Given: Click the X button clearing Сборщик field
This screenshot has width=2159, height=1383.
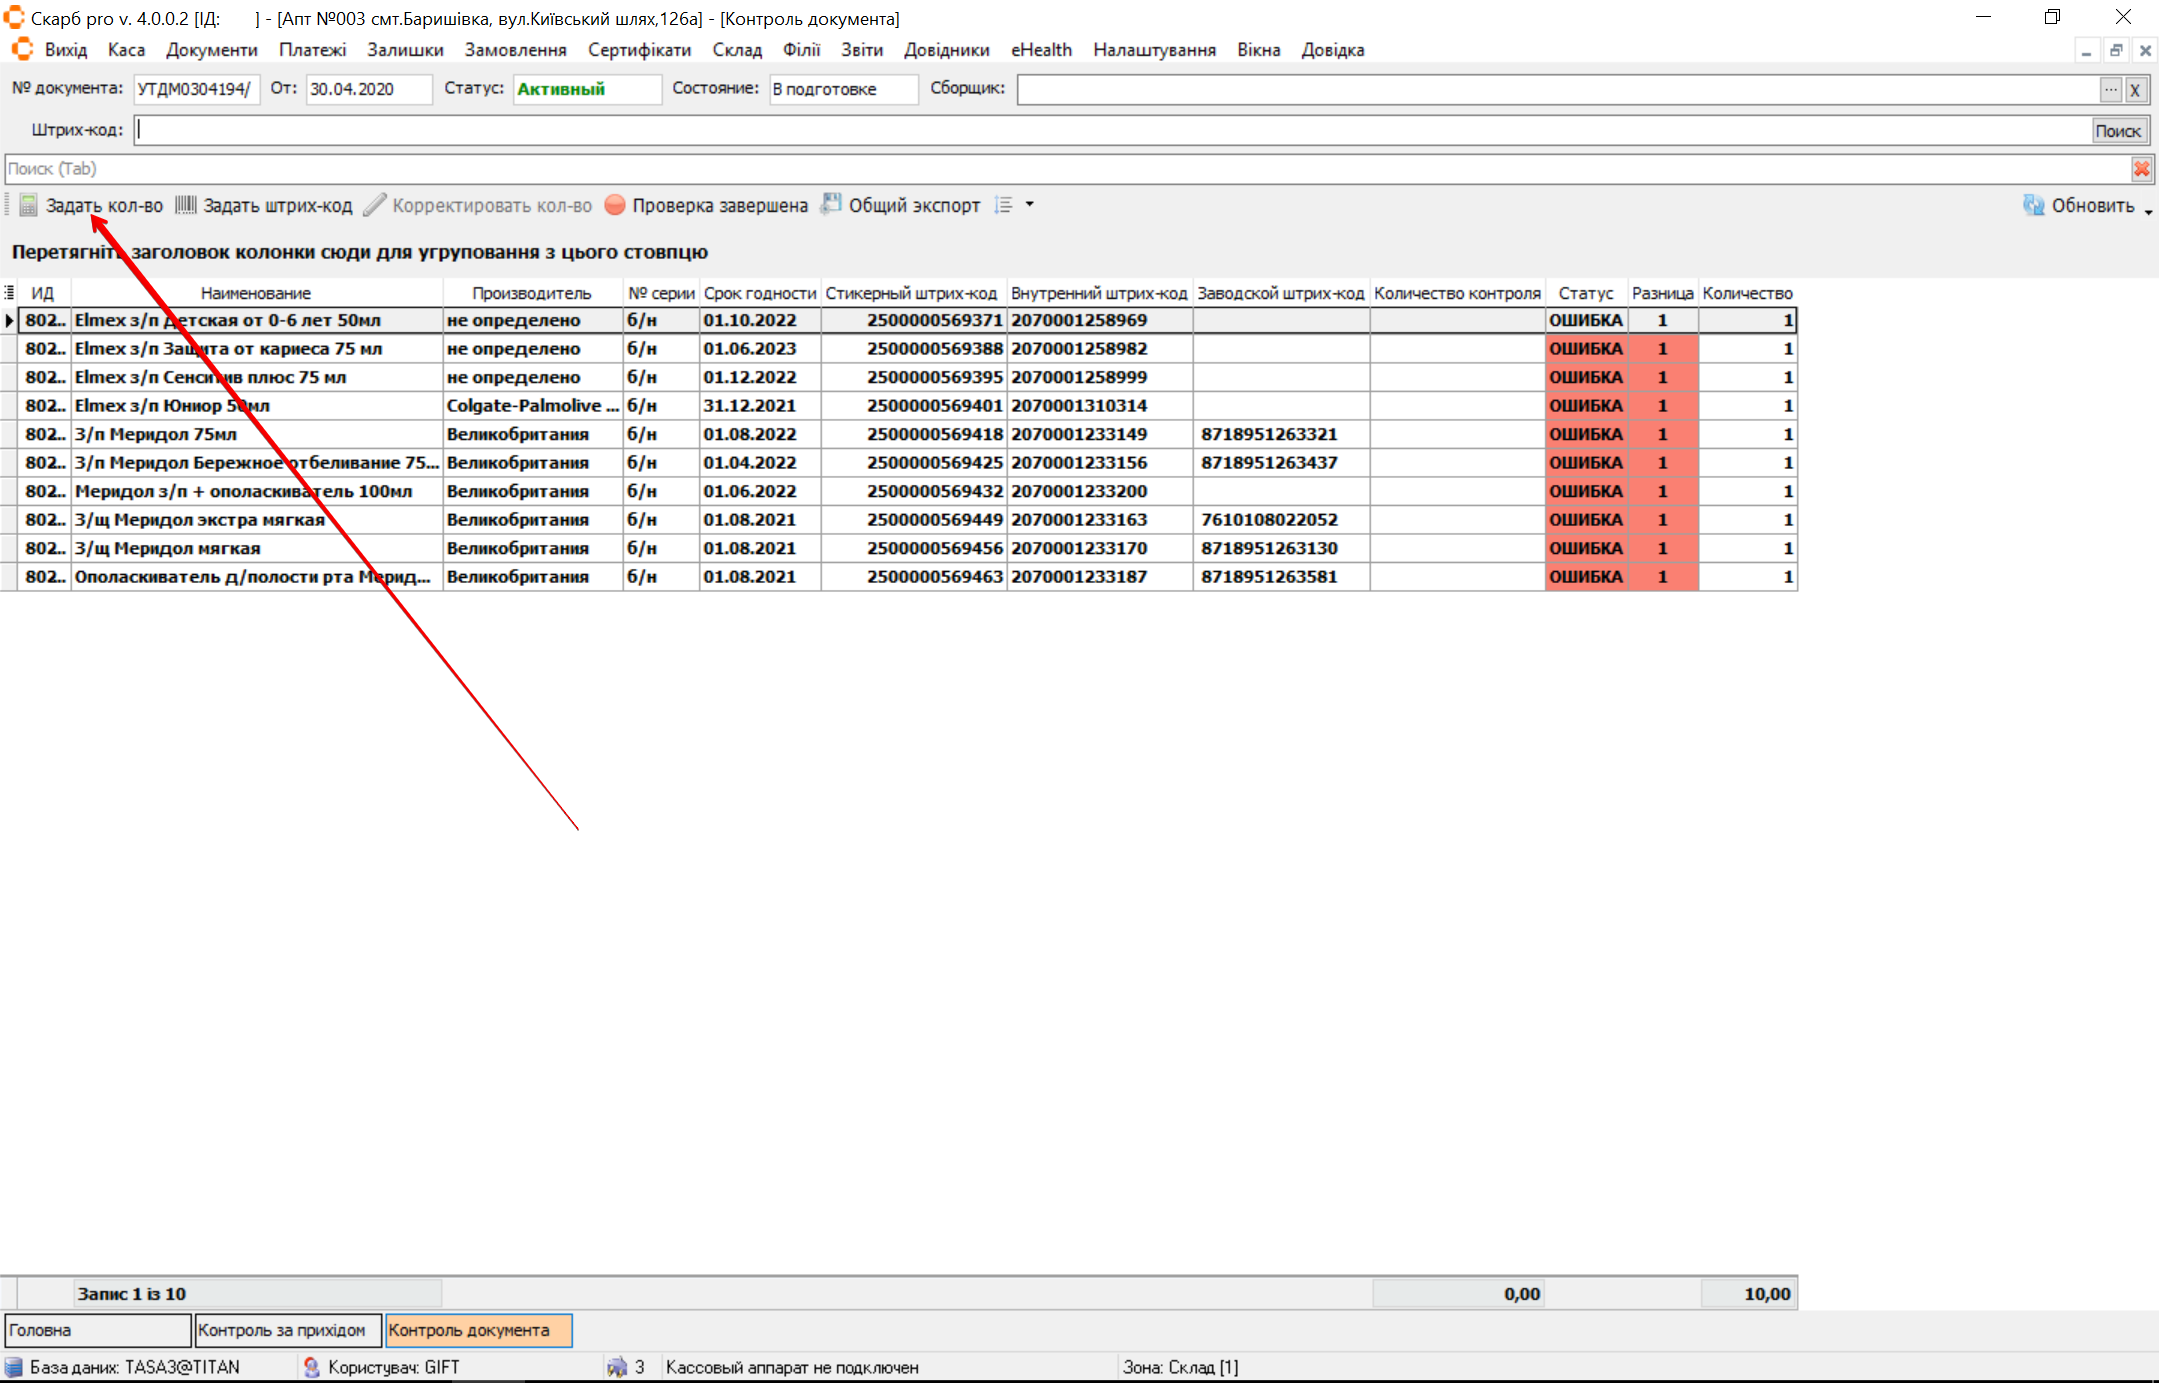Looking at the screenshot, I should 2135,90.
